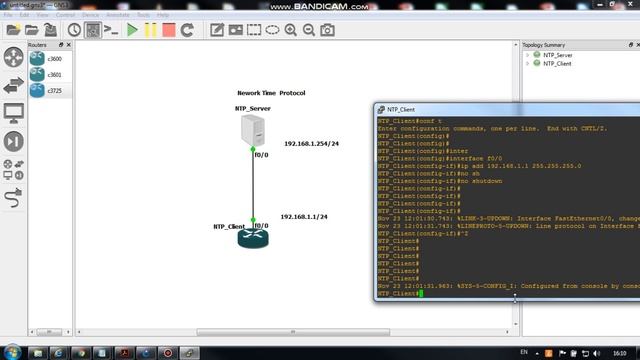Stop all devices with red stop button
This screenshot has height=360, width=640.
[x=169, y=30]
